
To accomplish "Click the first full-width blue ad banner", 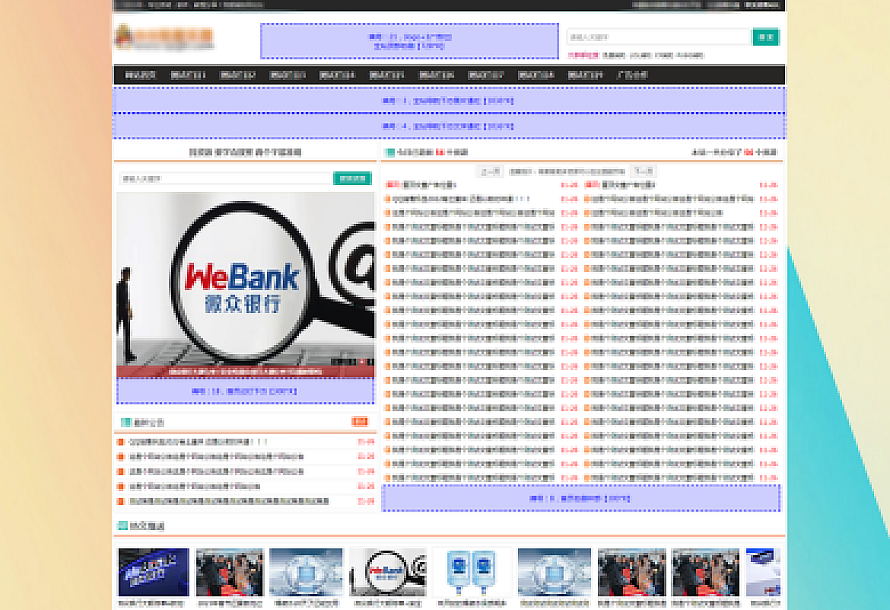I will pyautogui.click(x=448, y=100).
